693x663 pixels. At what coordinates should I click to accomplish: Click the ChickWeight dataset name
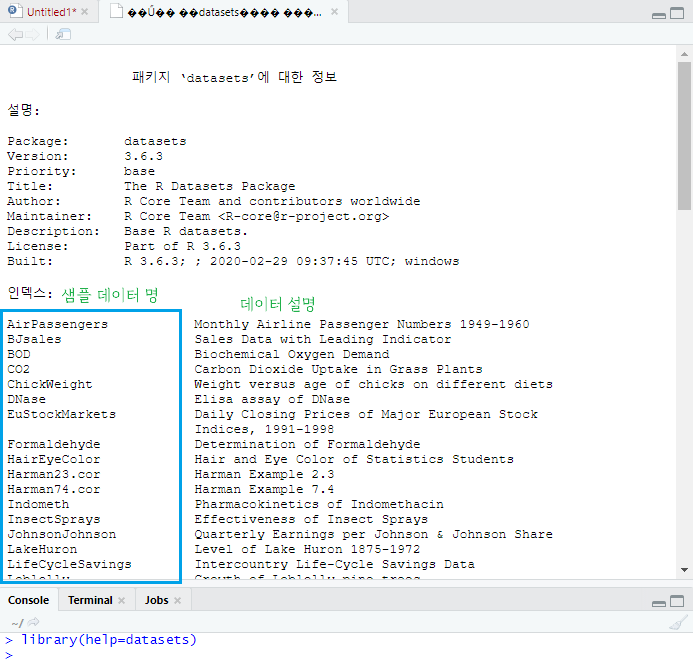pyautogui.click(x=50, y=385)
